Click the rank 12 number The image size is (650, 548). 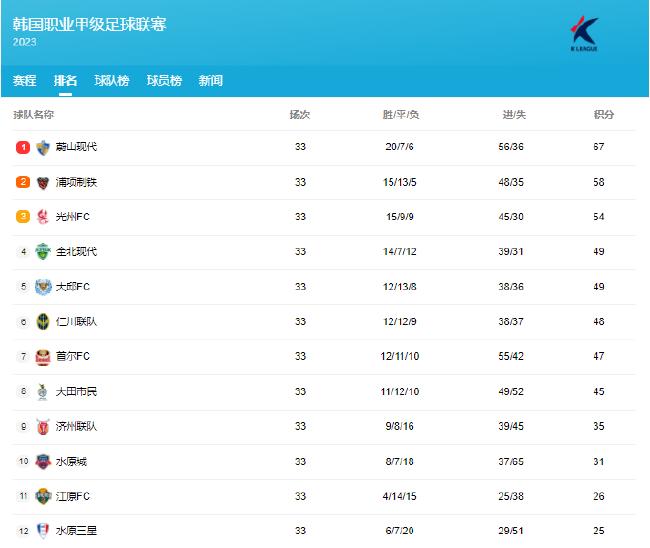pos(24,531)
